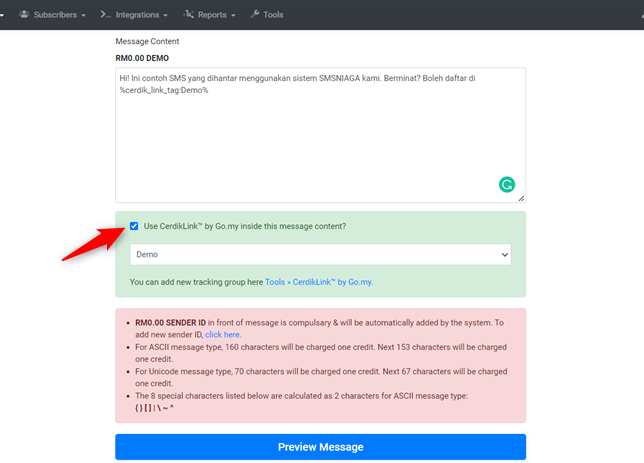This screenshot has width=644, height=463.
Task: Click the Subscribers people icon
Action: [x=23, y=15]
